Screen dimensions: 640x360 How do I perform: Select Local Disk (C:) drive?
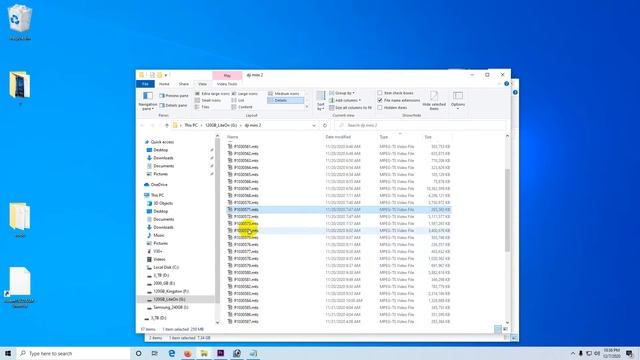[x=166, y=267]
